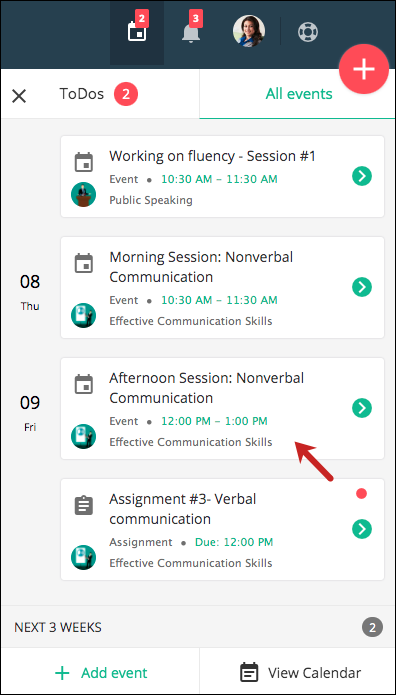
Task: Expand the NEXT 3 WEEKS section
Action: 198,627
